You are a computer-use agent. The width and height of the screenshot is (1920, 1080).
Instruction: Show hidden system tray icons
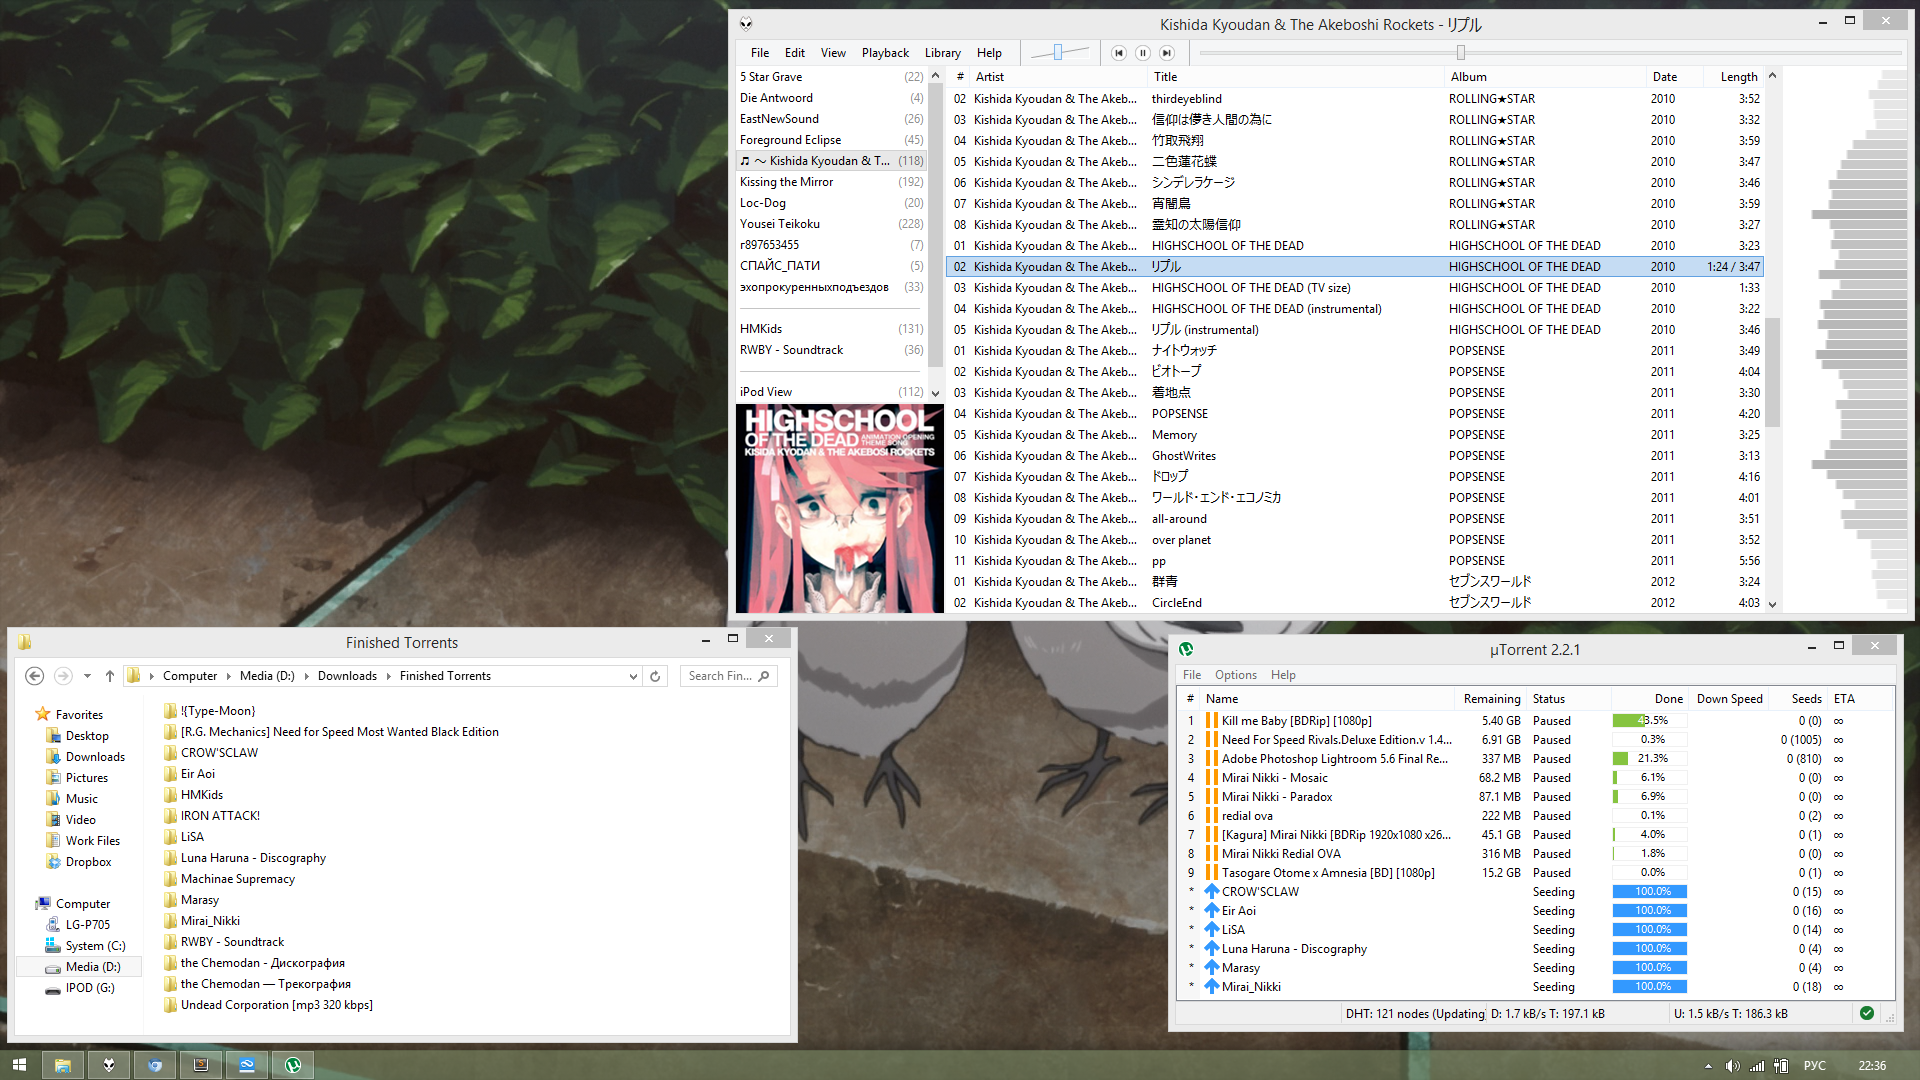(1708, 1066)
